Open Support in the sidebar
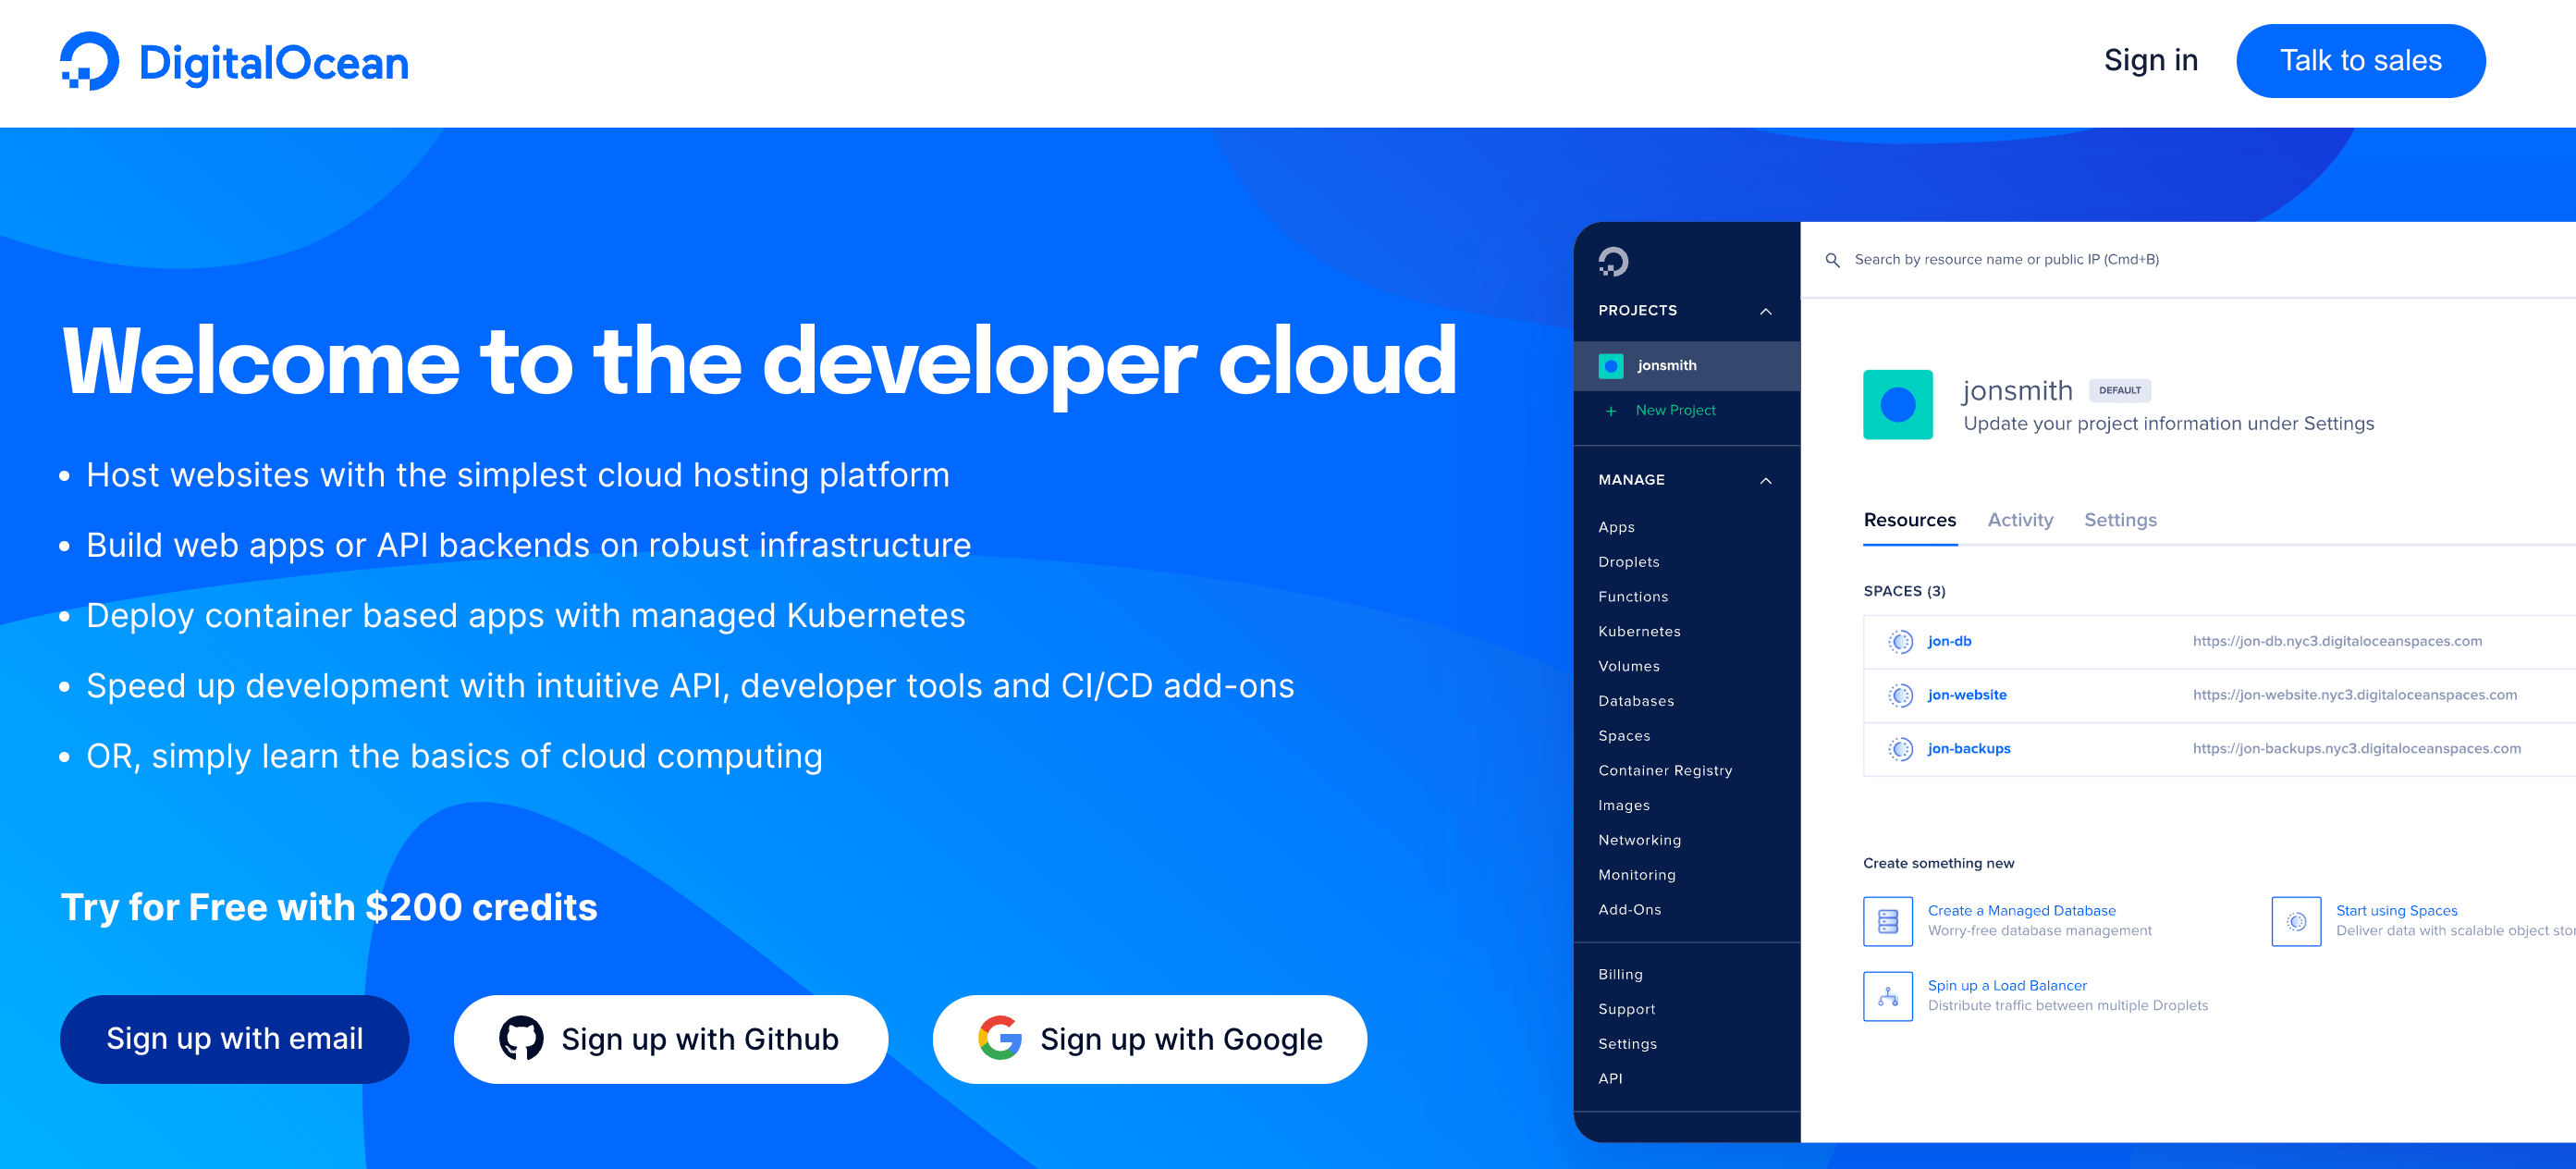 tap(1626, 1009)
